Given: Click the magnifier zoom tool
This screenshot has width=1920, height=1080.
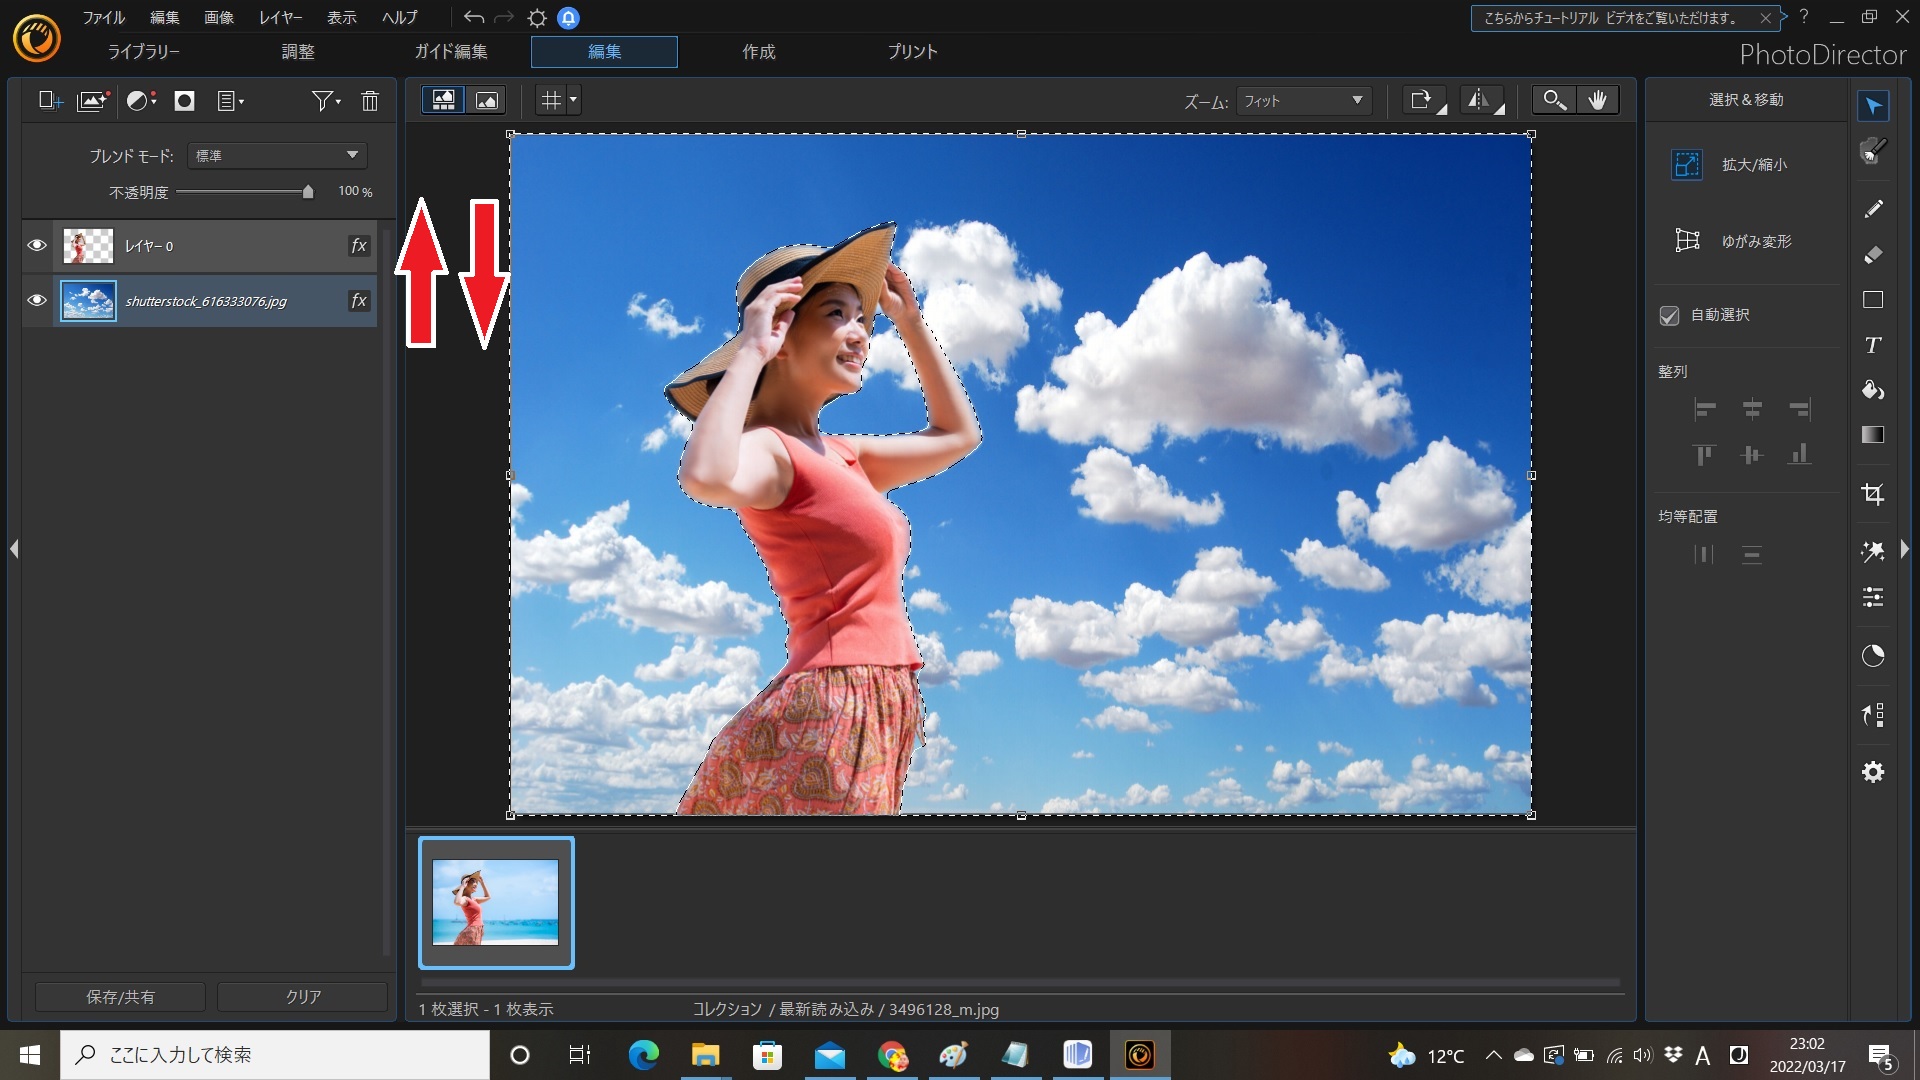Looking at the screenshot, I should (1553, 100).
